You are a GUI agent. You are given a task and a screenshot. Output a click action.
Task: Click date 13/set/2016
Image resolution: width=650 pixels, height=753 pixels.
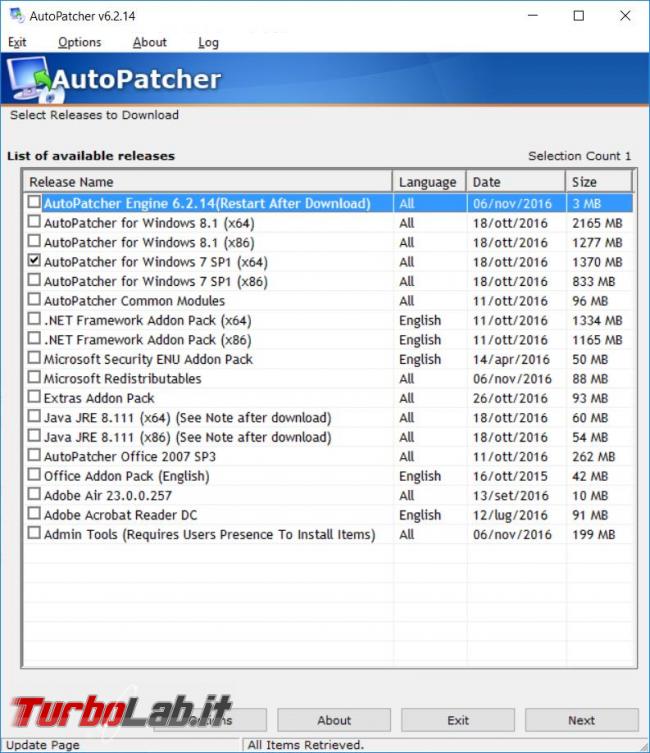click(x=510, y=496)
